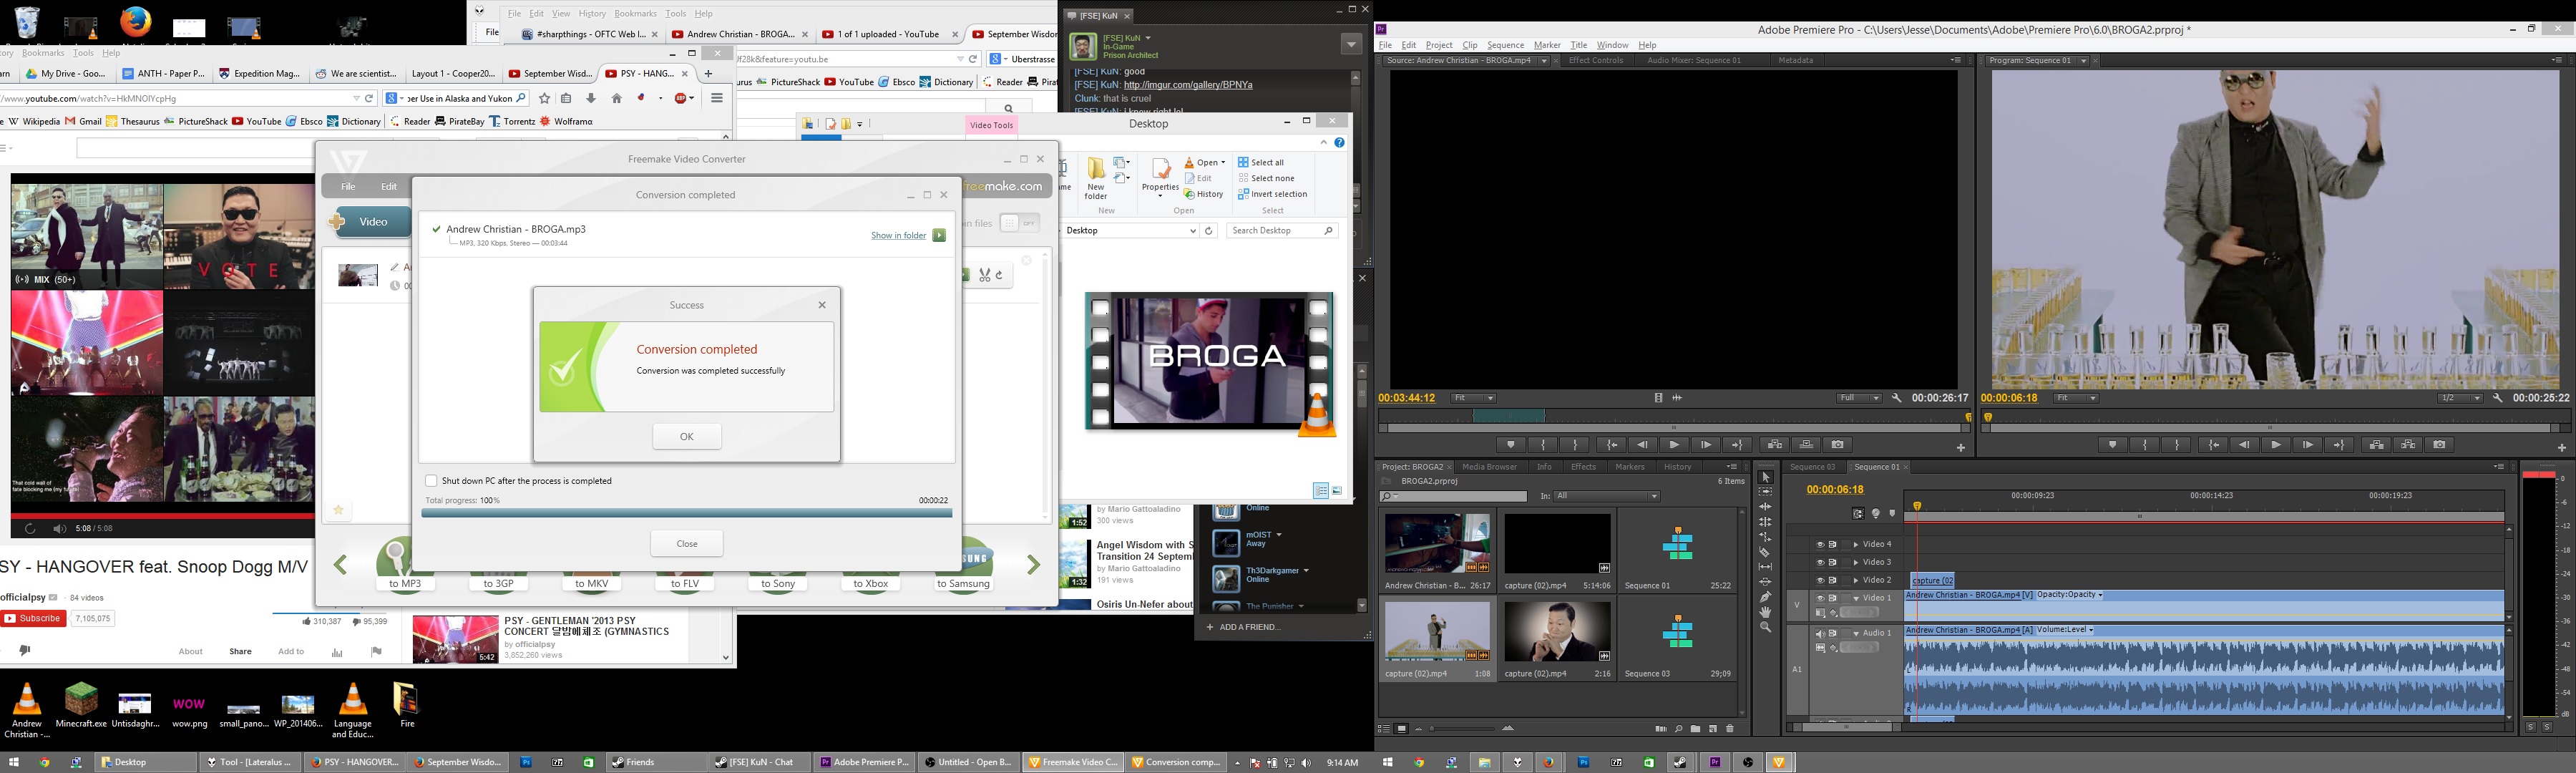Screen dimensions: 2576x773
Task: Toggle Join files OFF switch in Freemake
Action: coord(1019,223)
